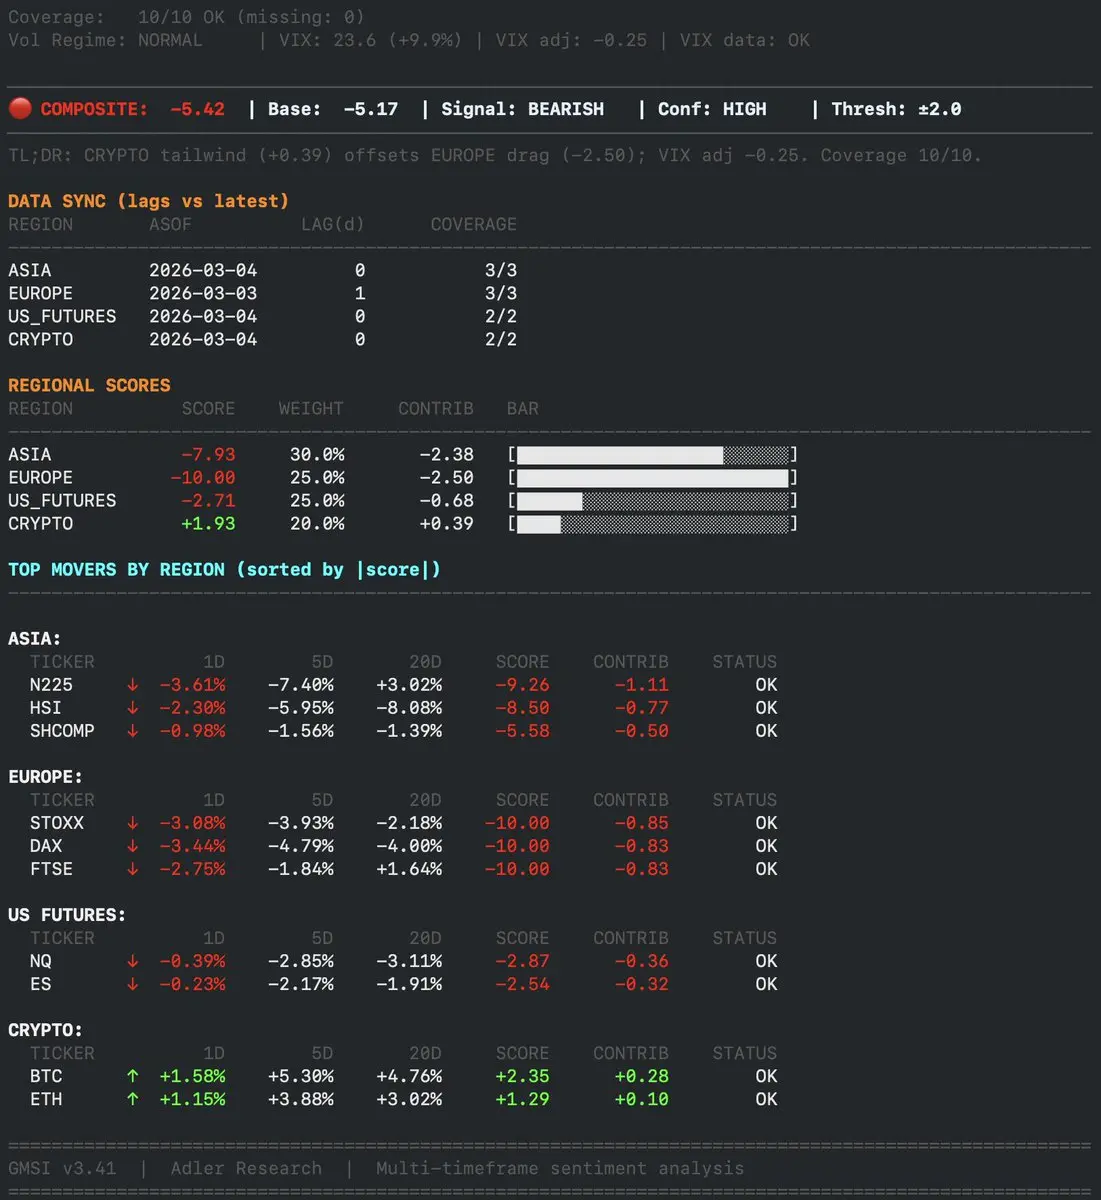Click the EUROPE full-width score bar
Image resolution: width=1101 pixels, height=1200 pixels.
click(652, 478)
